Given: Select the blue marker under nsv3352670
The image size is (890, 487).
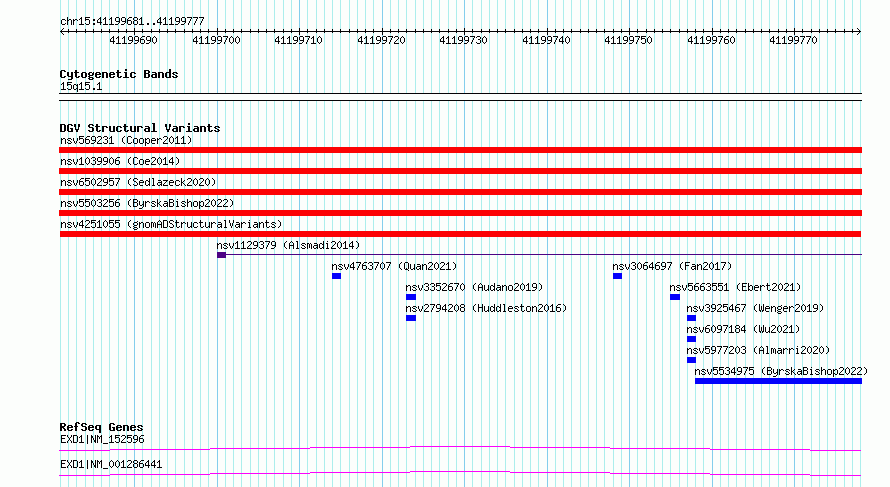Looking at the screenshot, I should click(x=411, y=297).
